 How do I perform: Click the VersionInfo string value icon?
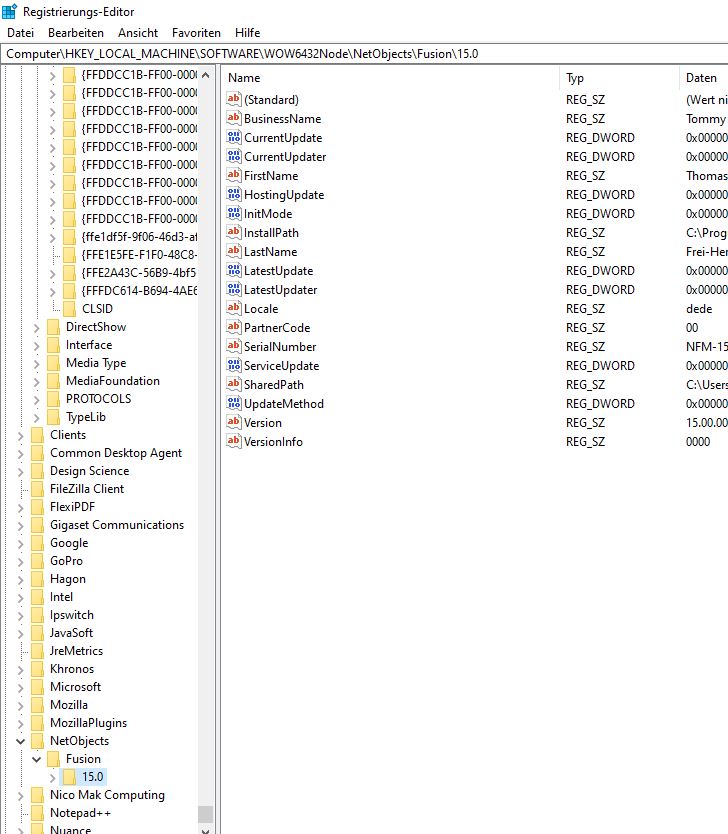pyautogui.click(x=234, y=442)
